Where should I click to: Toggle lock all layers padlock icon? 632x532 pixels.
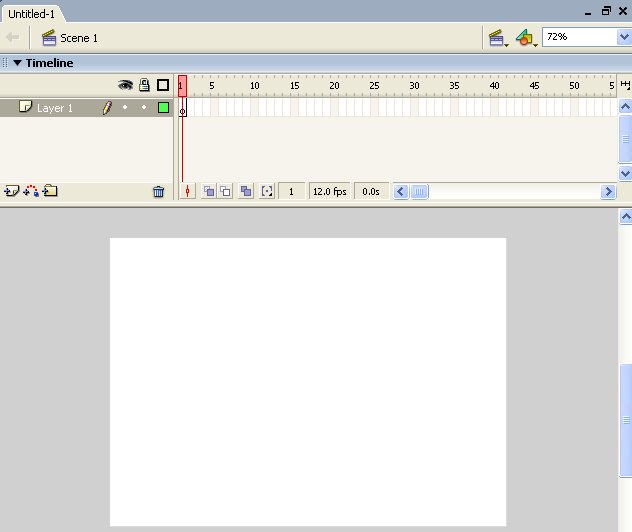144,85
